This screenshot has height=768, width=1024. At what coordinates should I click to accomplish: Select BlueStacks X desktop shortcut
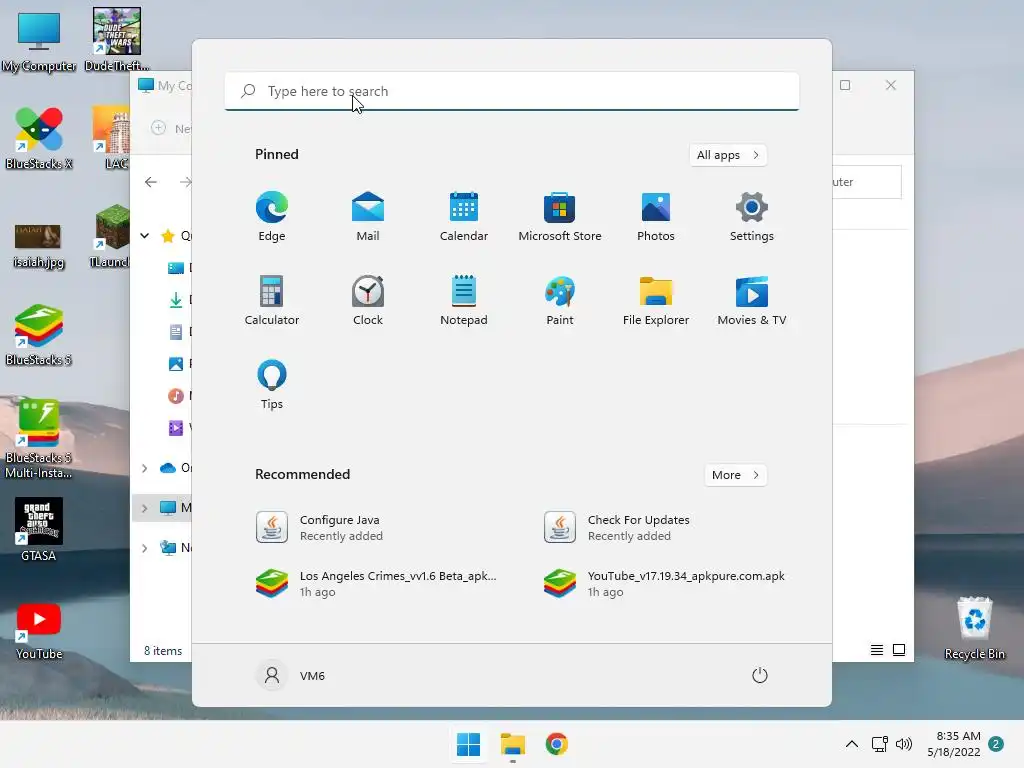tap(39, 138)
